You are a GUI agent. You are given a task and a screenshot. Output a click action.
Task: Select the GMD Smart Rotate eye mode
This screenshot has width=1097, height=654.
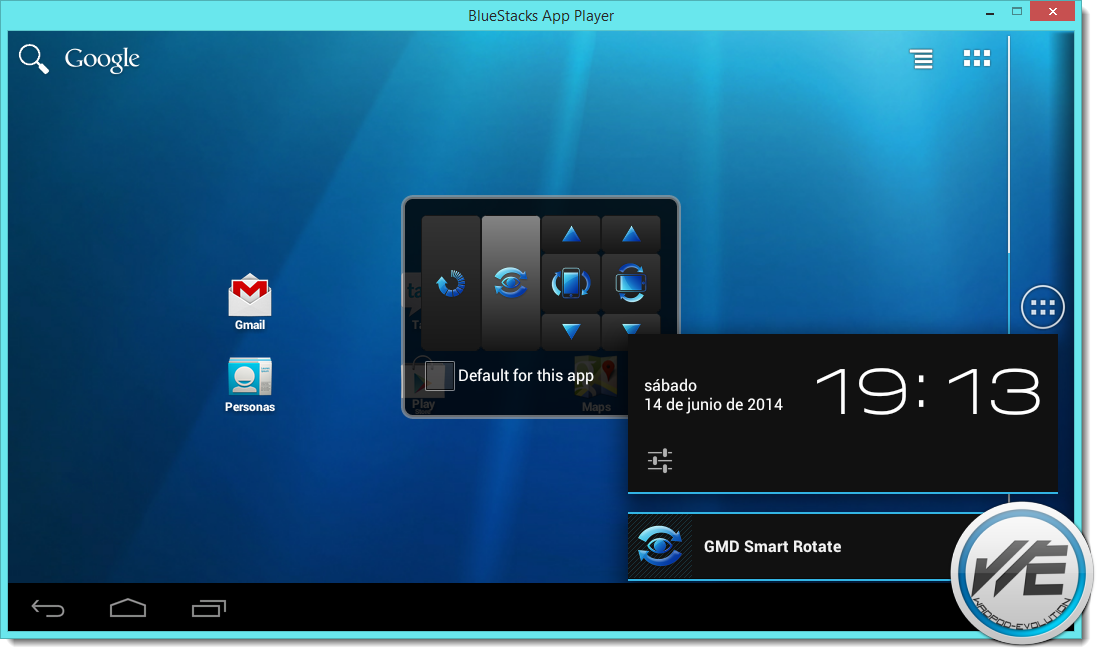point(511,283)
